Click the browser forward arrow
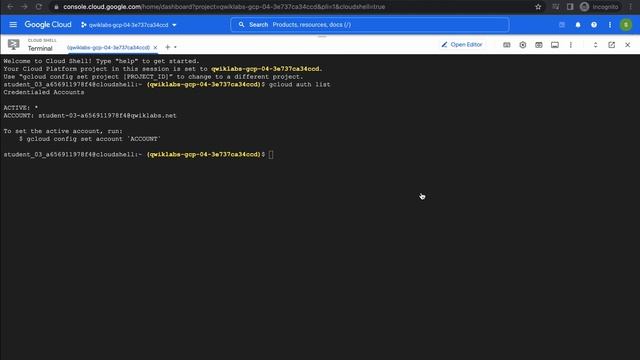640x360 pixels. [24, 7]
